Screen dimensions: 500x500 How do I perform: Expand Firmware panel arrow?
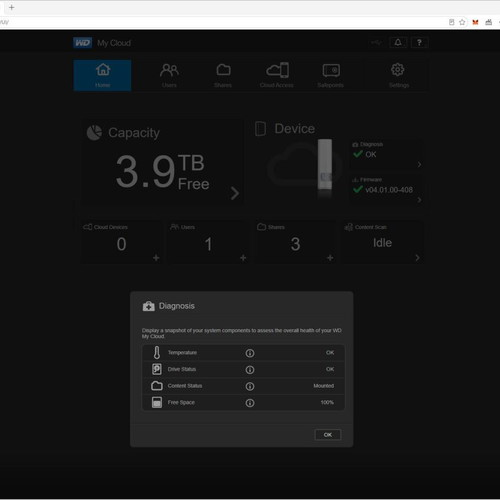pos(419,200)
